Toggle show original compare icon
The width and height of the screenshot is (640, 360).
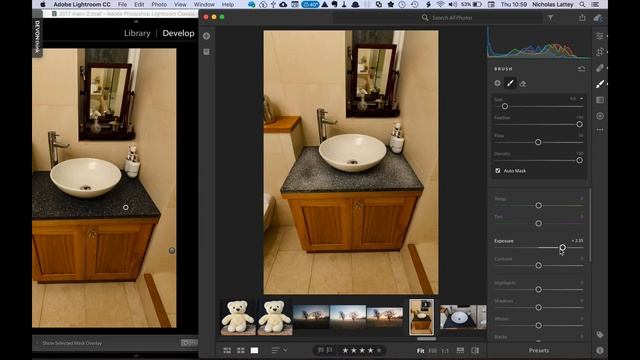(x=475, y=350)
